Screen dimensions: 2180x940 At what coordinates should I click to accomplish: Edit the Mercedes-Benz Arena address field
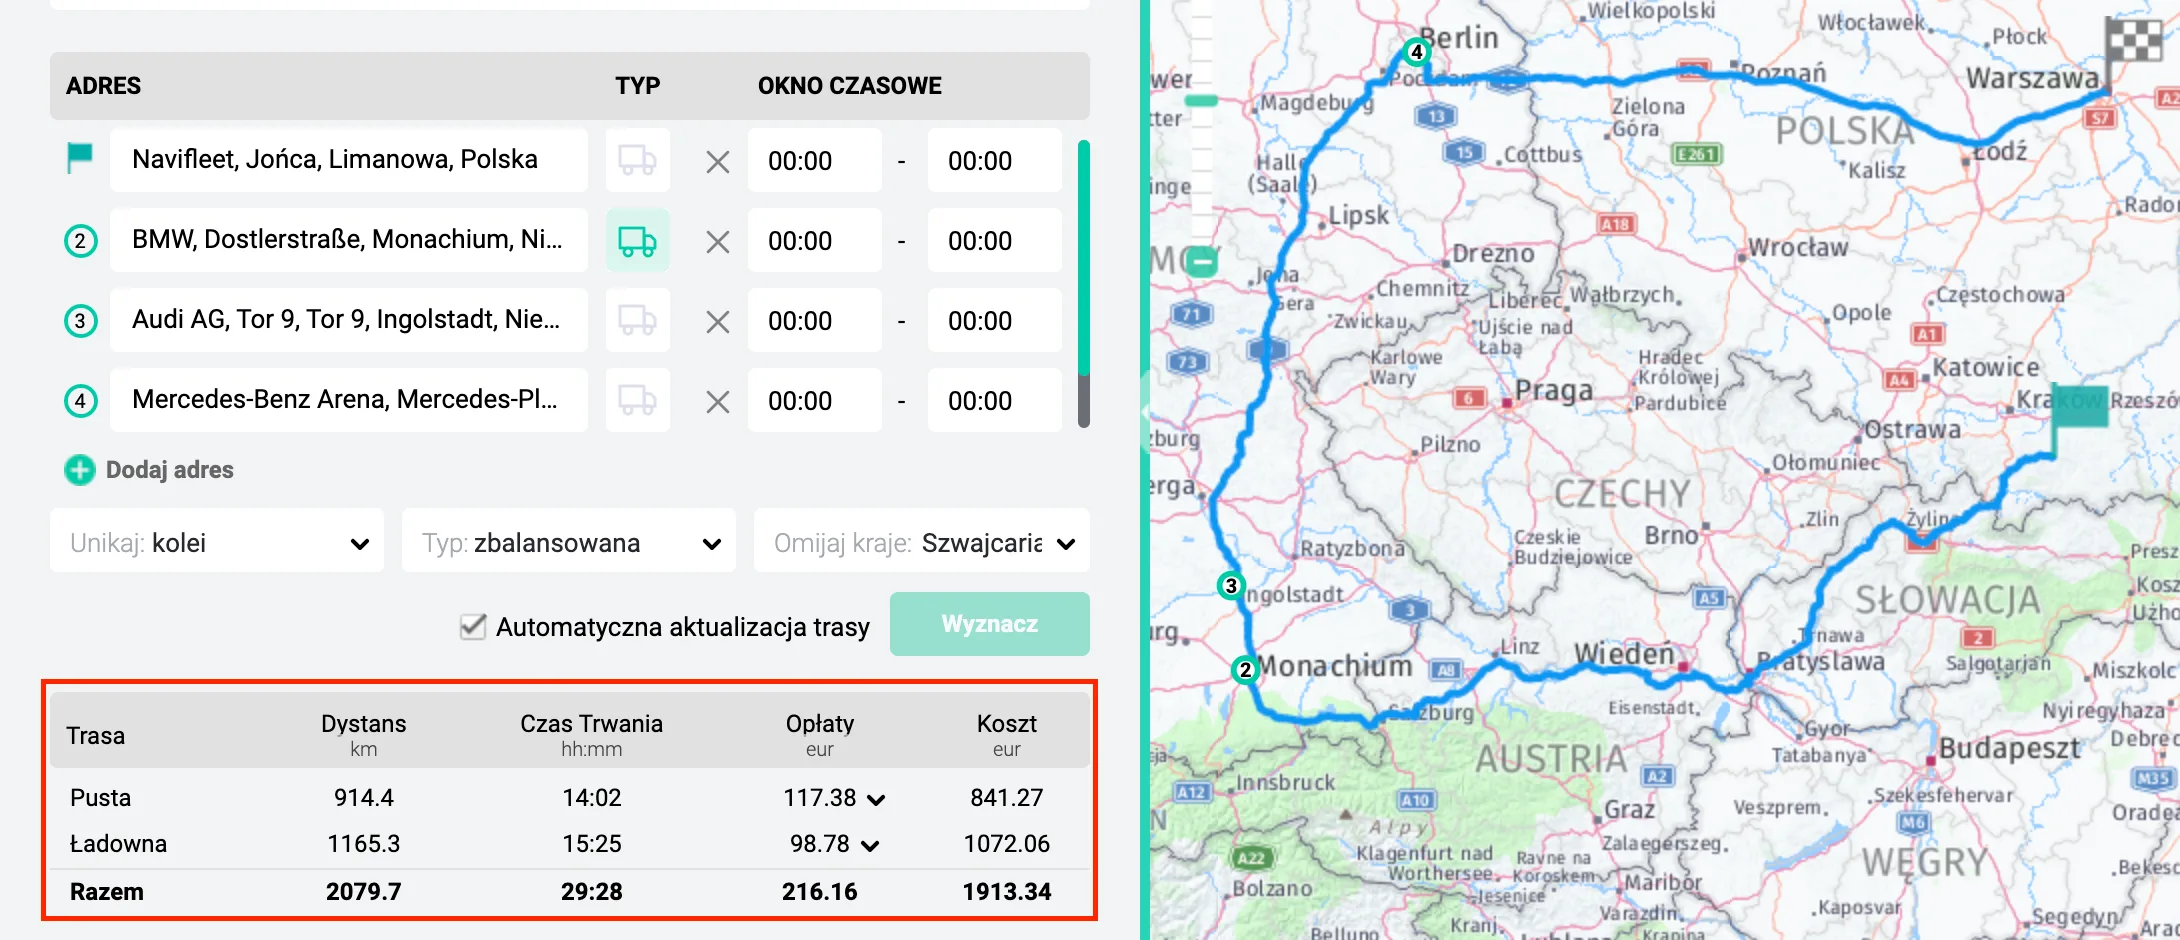(349, 400)
